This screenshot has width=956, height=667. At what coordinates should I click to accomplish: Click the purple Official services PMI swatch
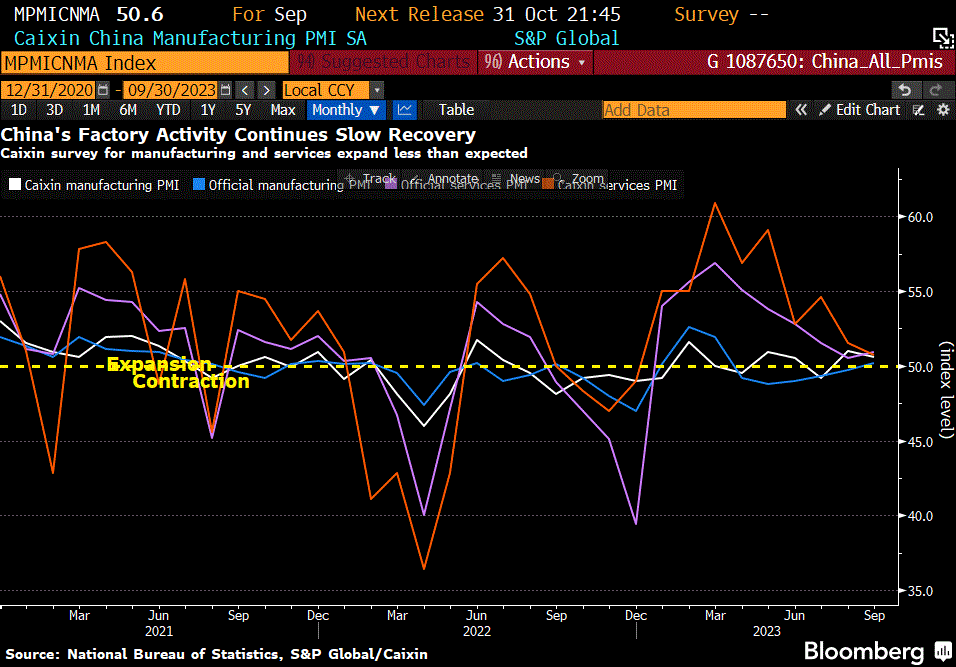tap(391, 184)
